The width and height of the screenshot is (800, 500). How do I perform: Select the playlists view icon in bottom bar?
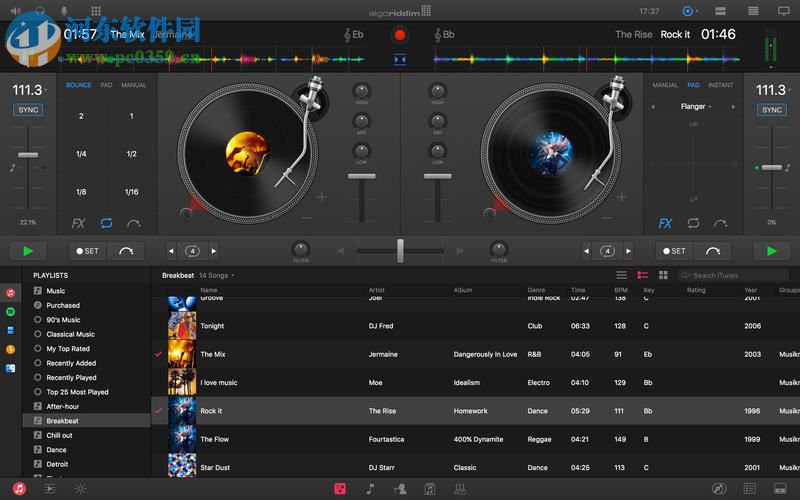coord(340,489)
